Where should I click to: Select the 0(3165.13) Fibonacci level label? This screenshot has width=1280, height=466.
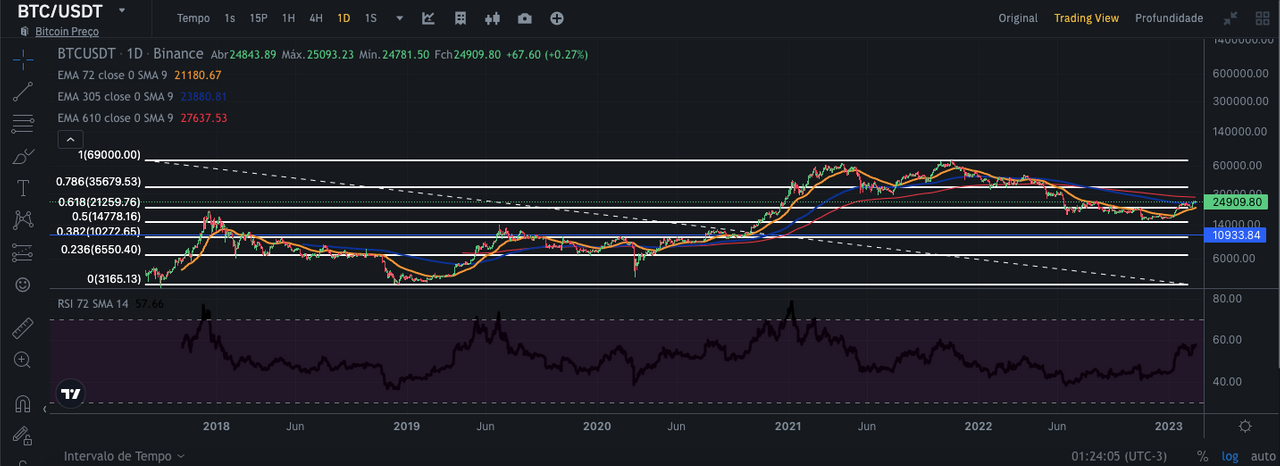click(114, 279)
